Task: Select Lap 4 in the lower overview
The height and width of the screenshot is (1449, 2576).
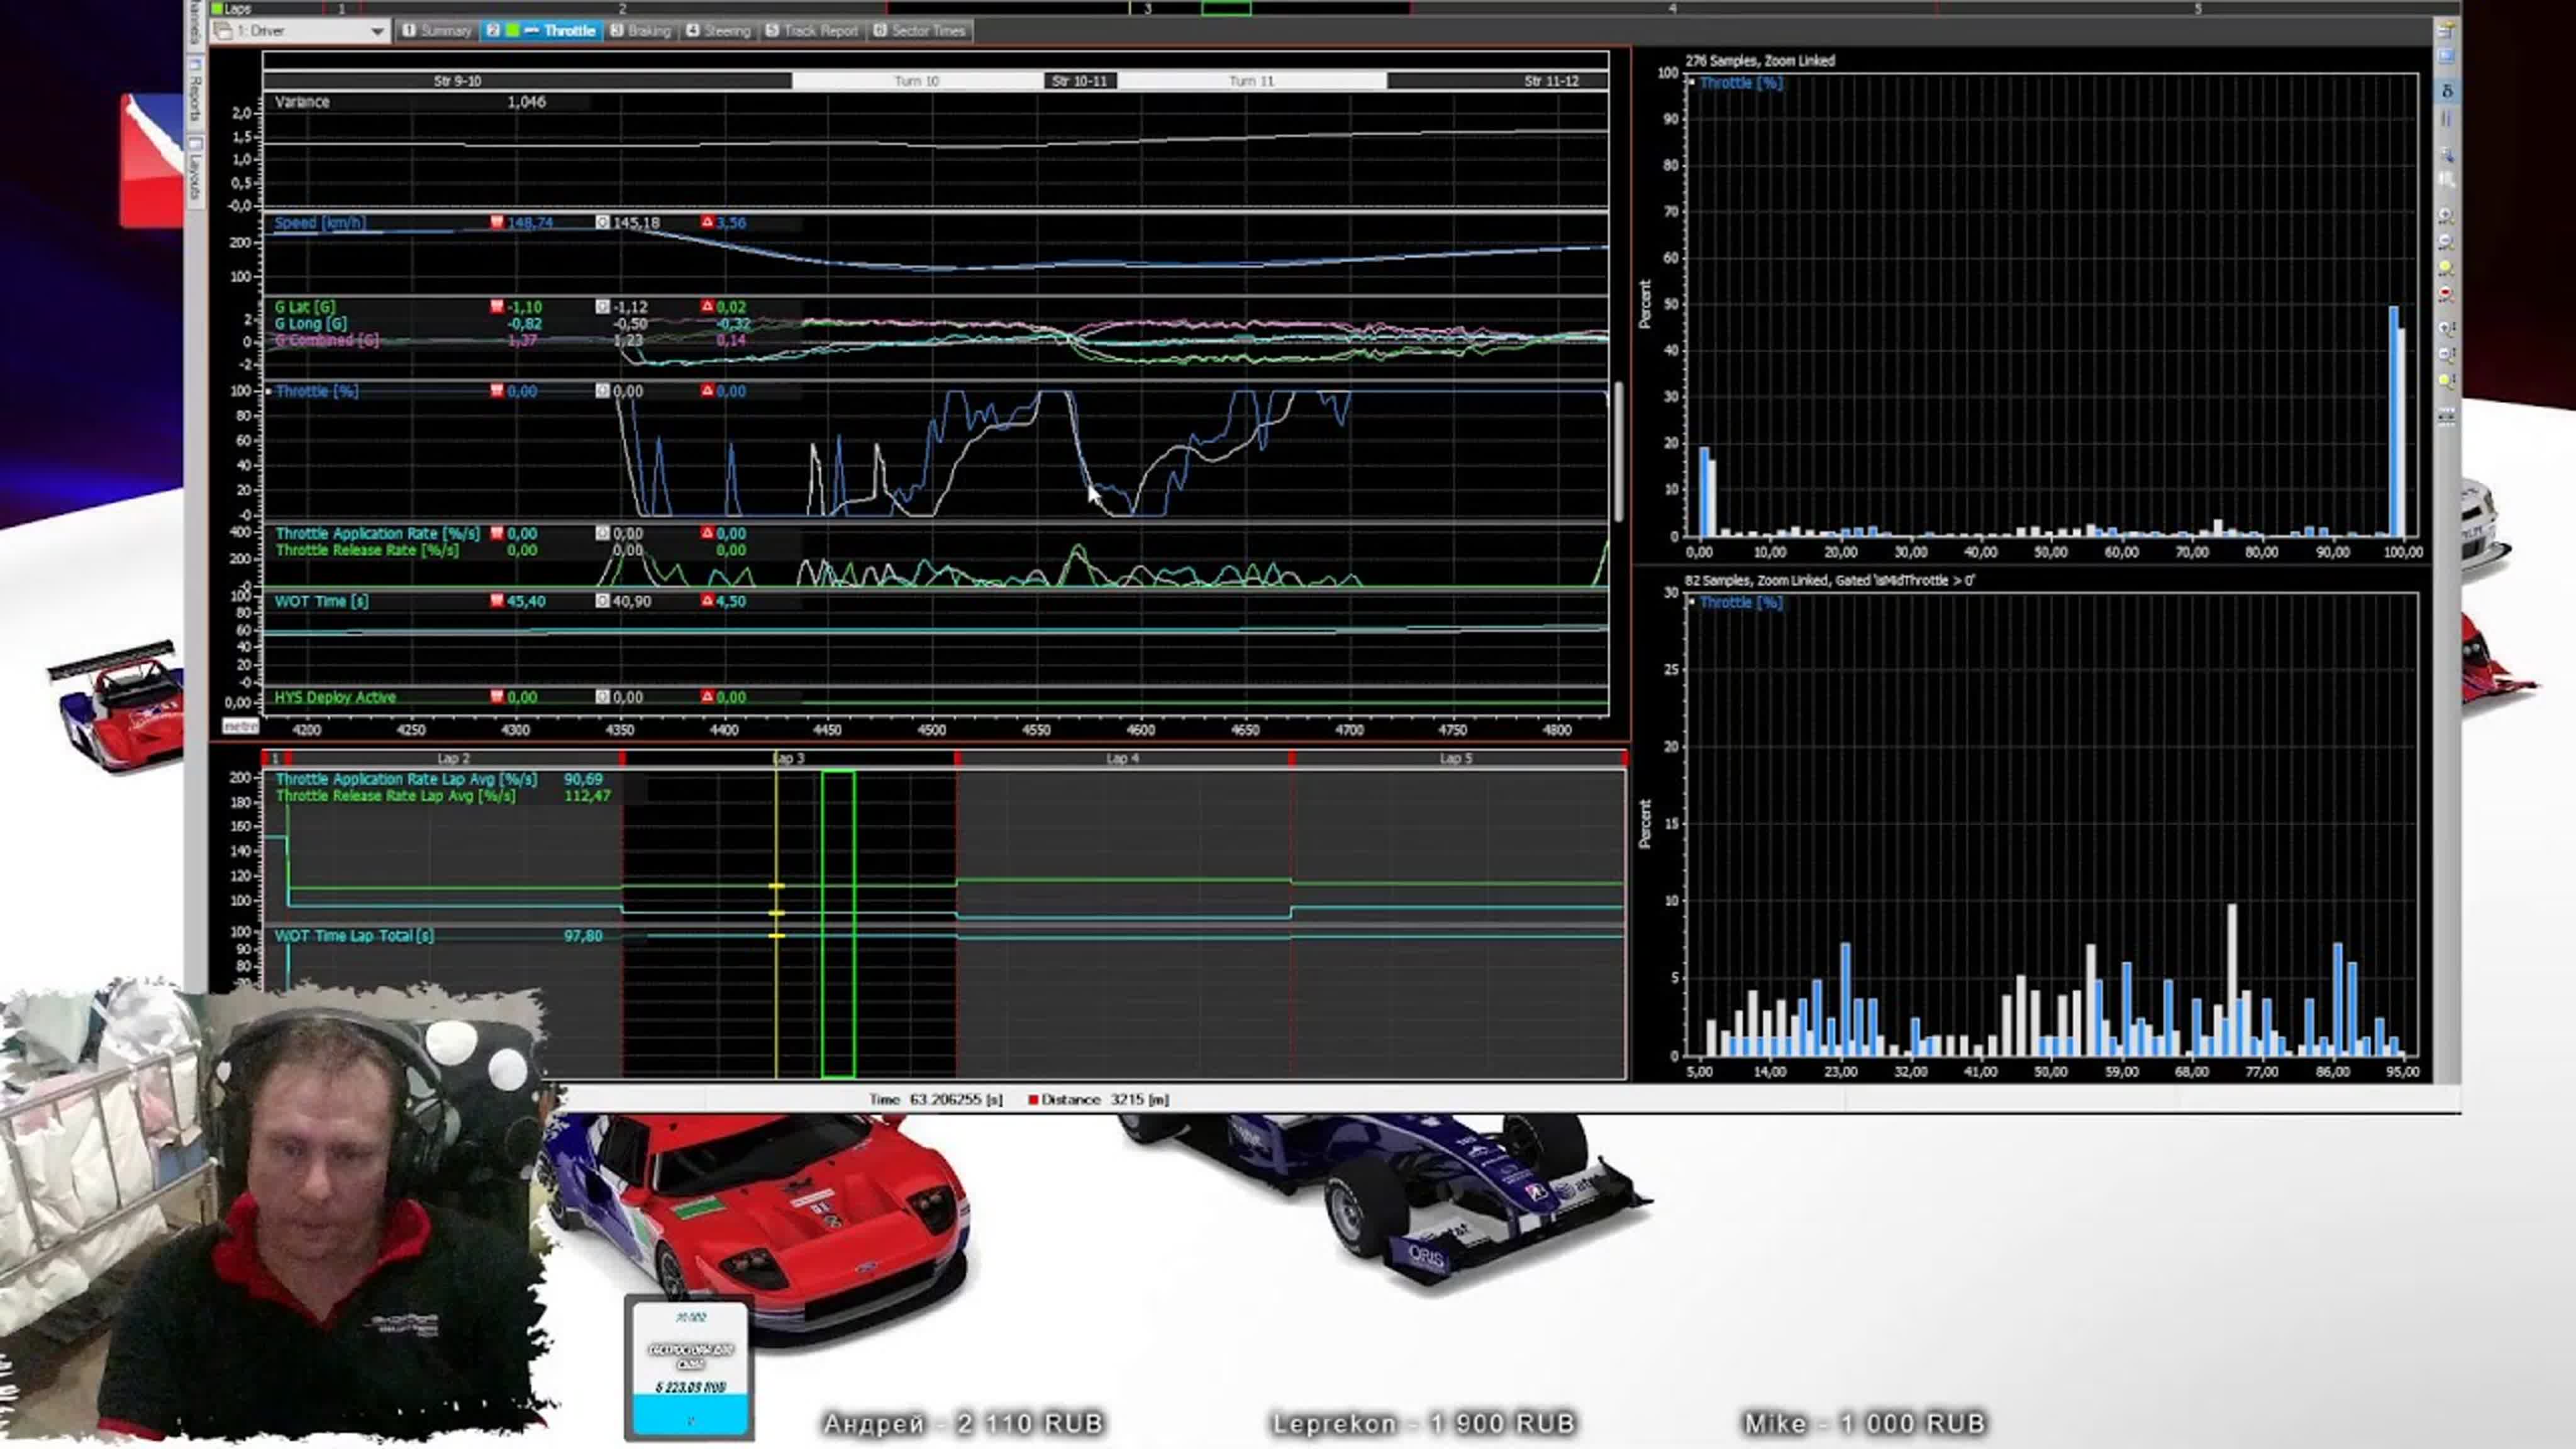Action: (x=1123, y=759)
